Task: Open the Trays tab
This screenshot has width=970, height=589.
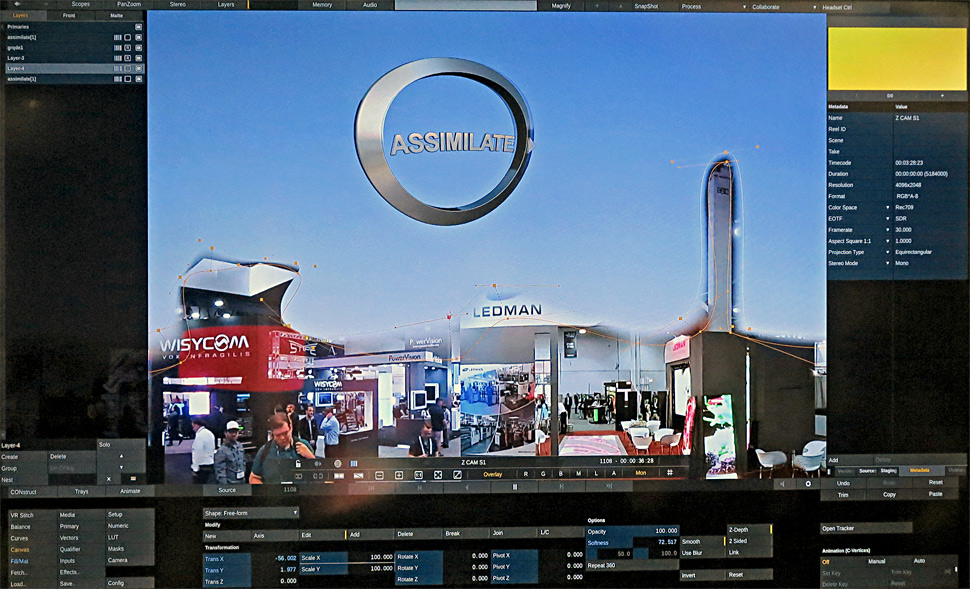Action: 82,492
